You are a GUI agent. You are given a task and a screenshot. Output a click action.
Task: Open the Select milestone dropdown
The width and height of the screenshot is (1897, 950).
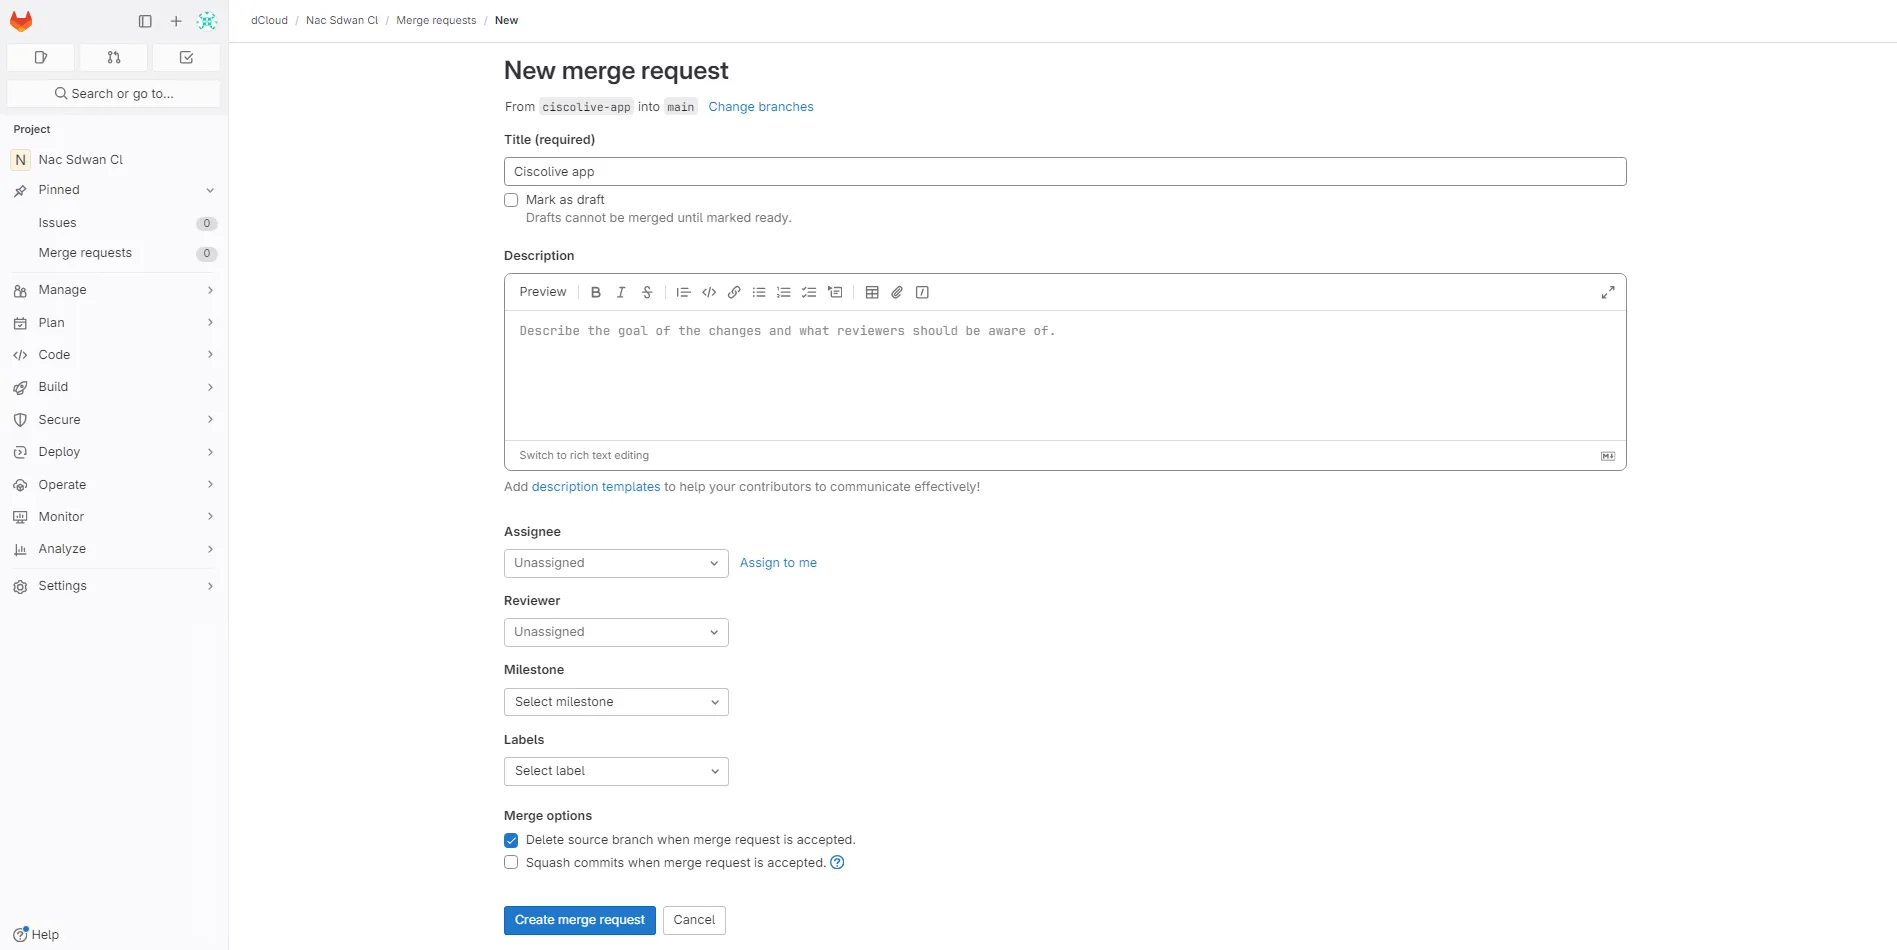click(615, 702)
